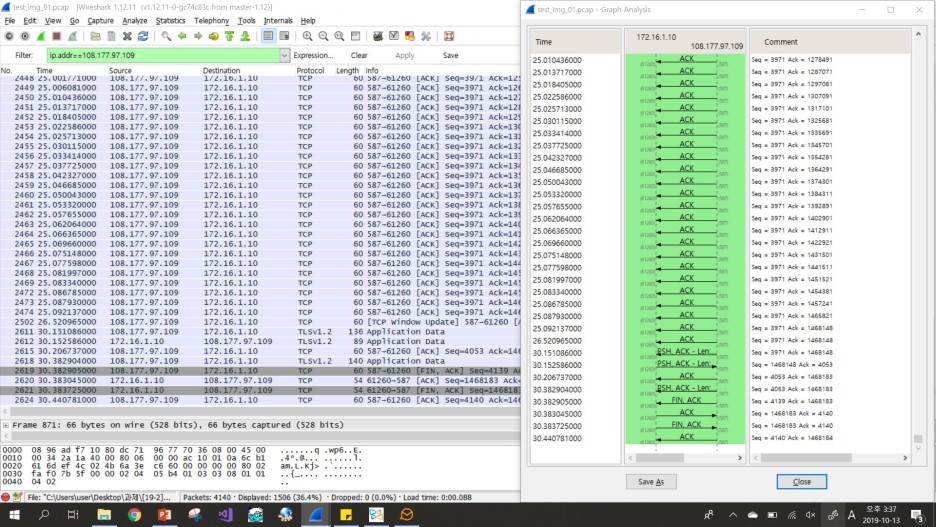Select packet 2619 FIN, ACK row
The image size is (936, 527).
[260, 371]
